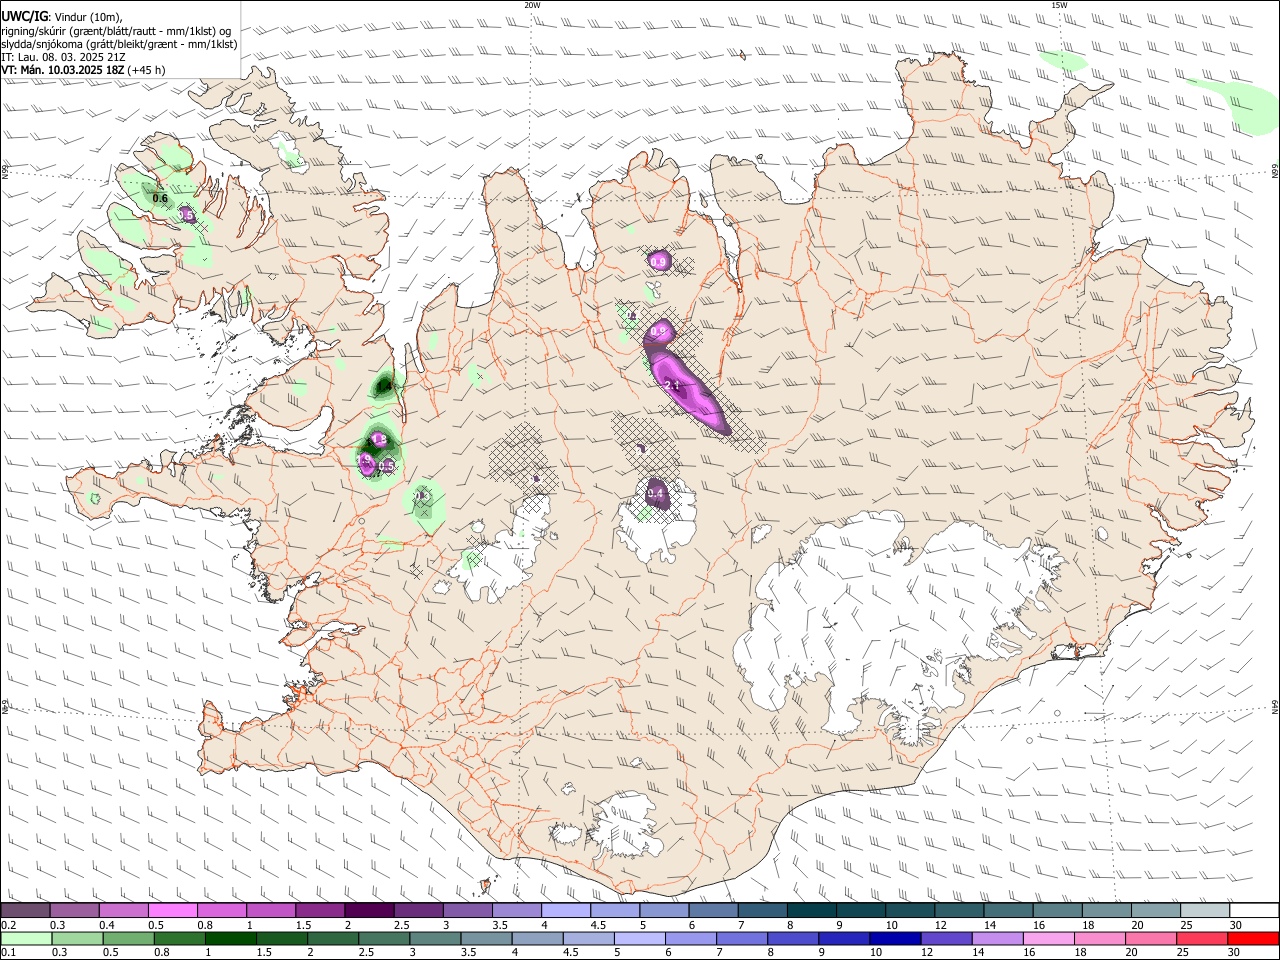The height and width of the screenshot is (960, 1280).
Task: Click the bright red legend swatch above 30
Action: pos(1255,938)
